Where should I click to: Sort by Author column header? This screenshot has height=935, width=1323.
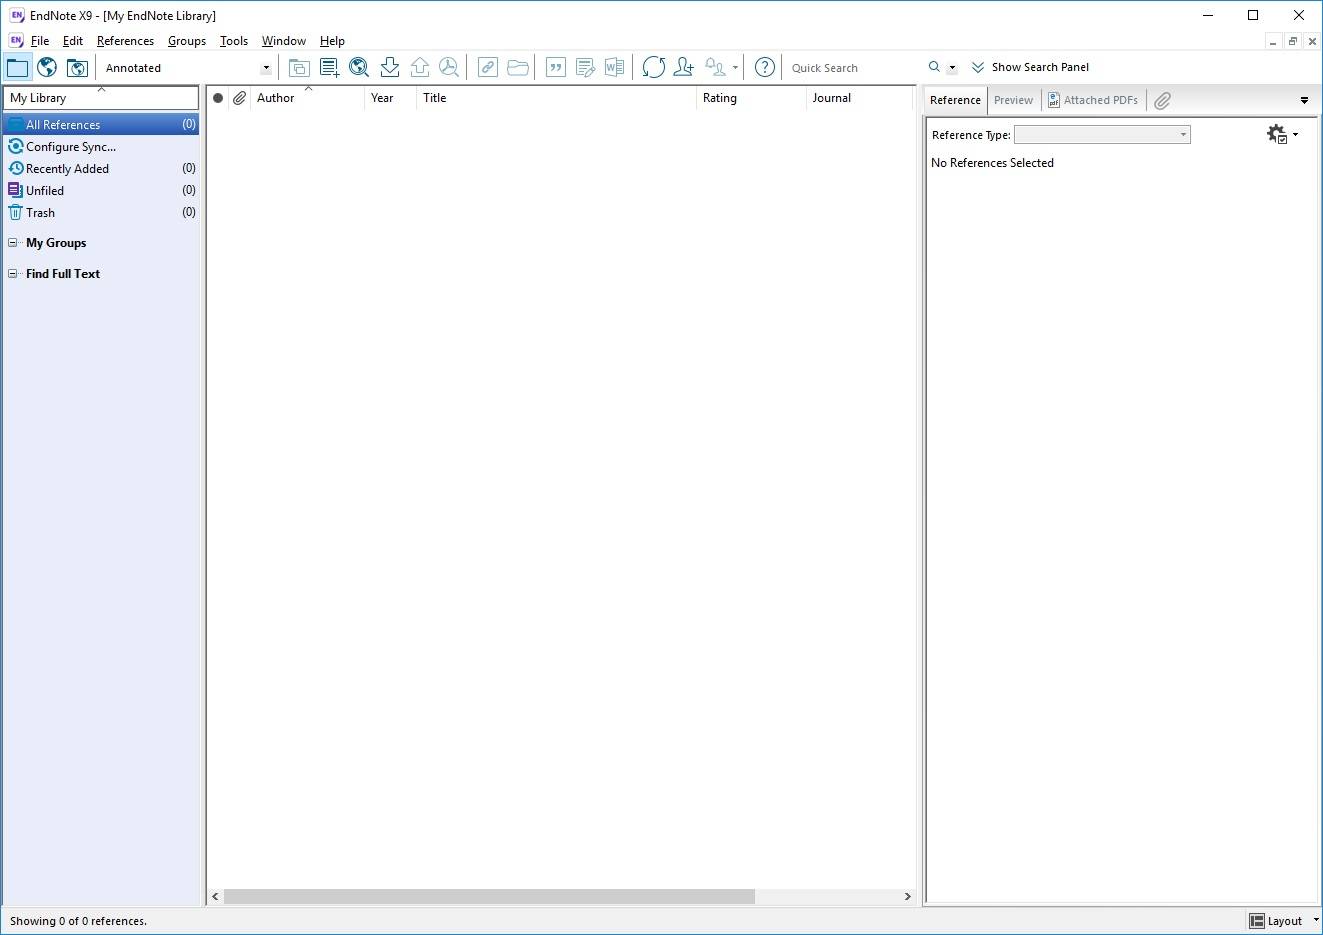(x=307, y=98)
